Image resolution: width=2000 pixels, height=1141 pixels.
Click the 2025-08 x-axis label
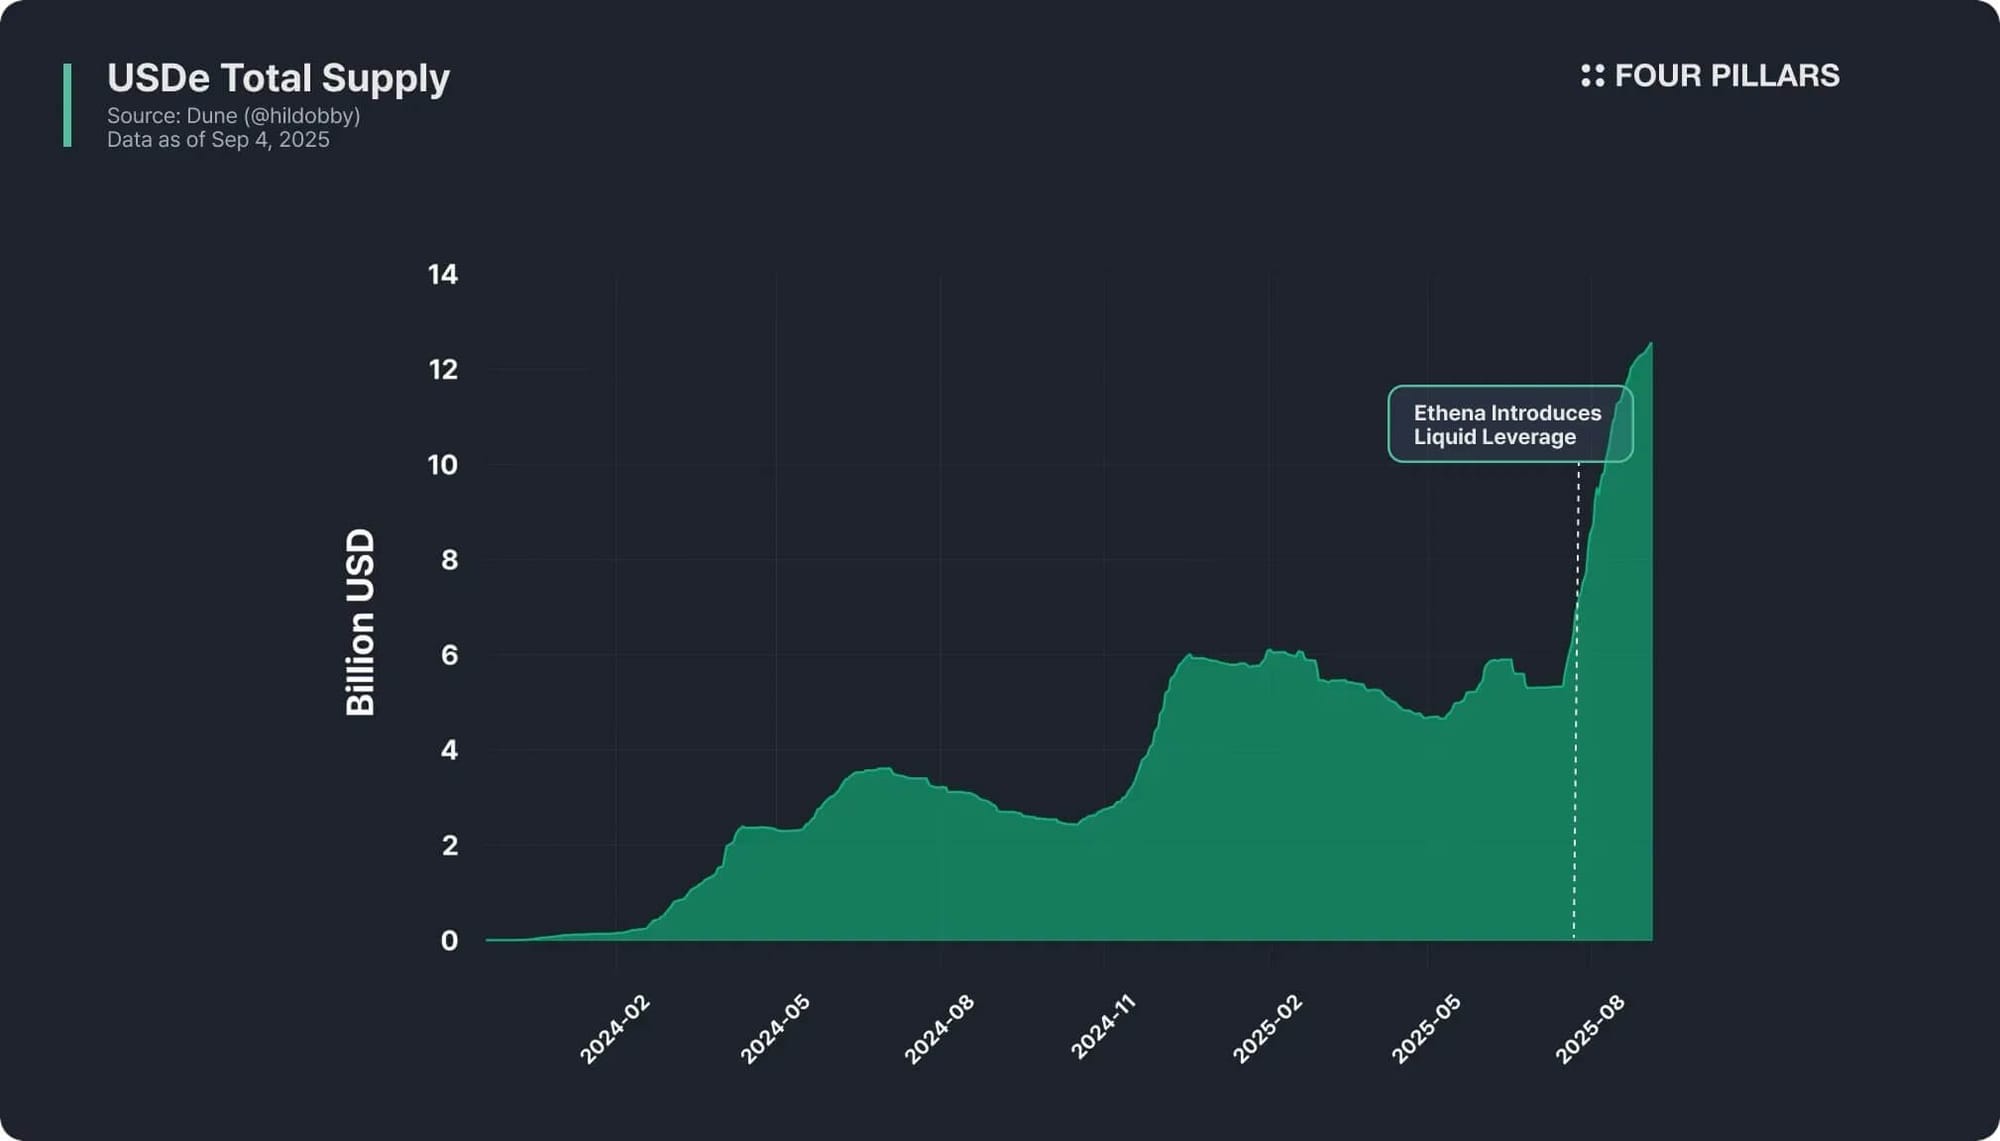point(1589,1029)
